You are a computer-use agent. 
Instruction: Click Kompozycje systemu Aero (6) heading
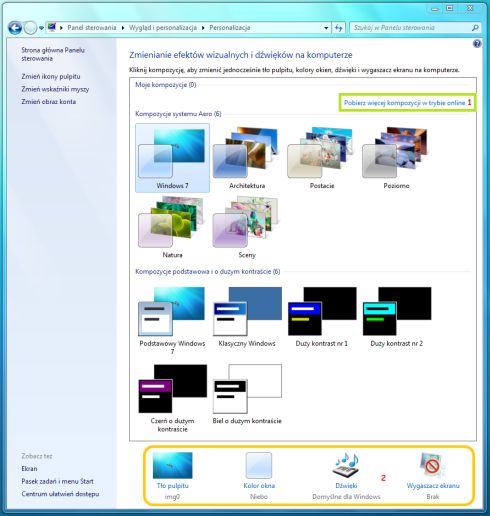pos(178,114)
